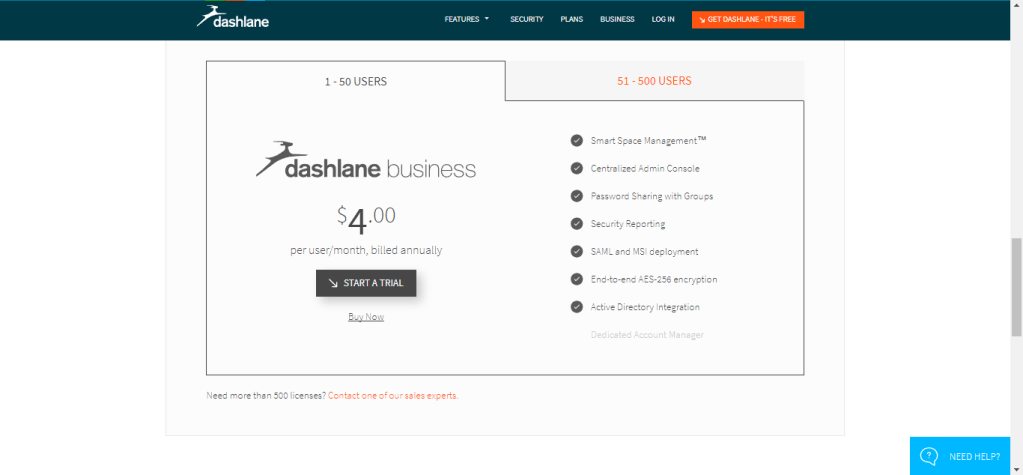Click the Centralized Admin Console text
Image resolution: width=1023 pixels, height=475 pixels.
645,168
